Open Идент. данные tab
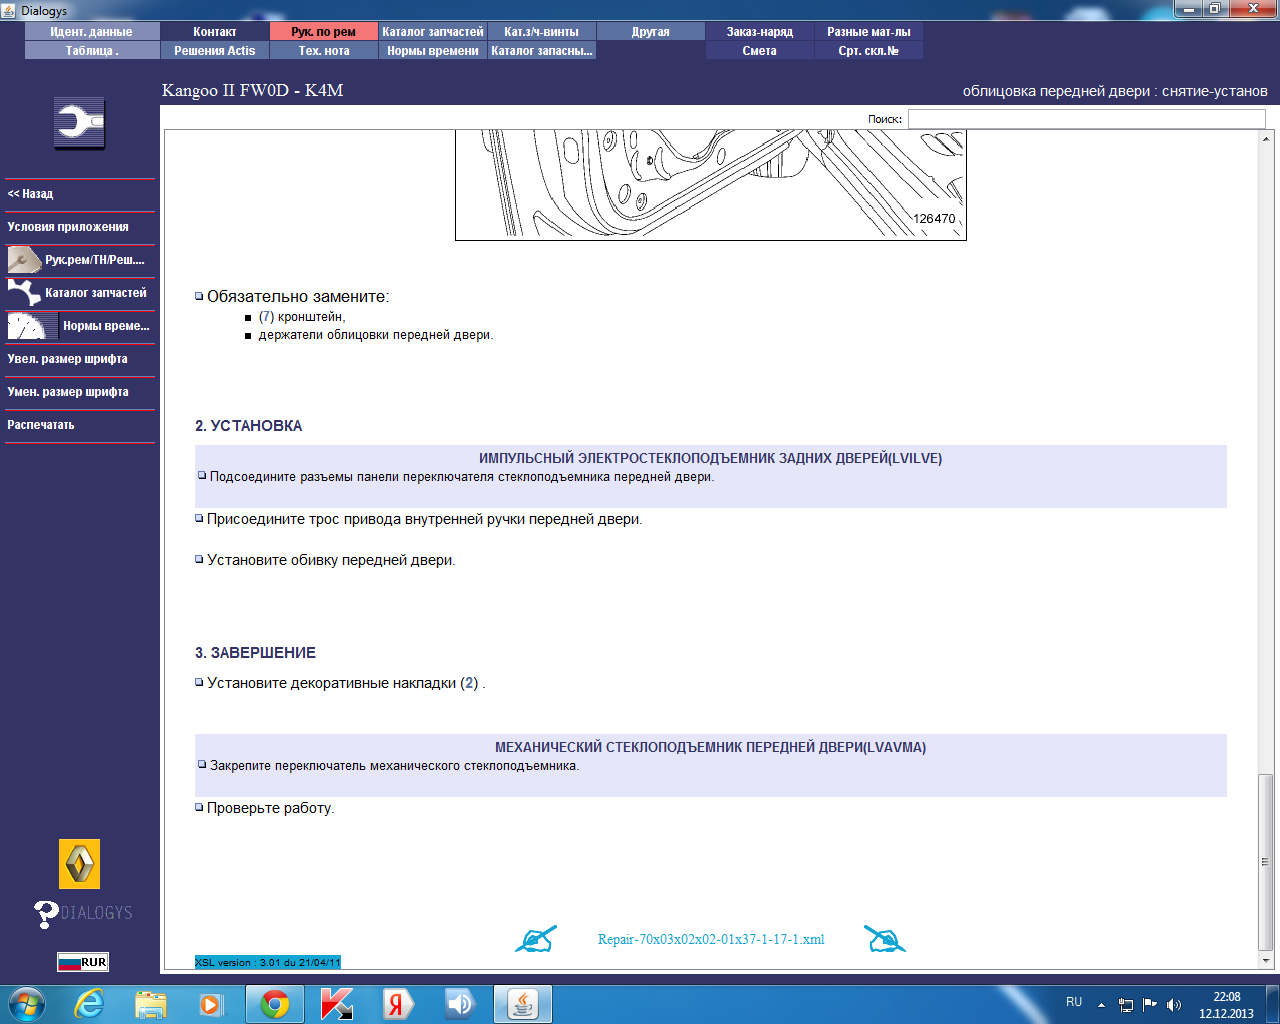Screen dimensions: 1280x1024 91,32
